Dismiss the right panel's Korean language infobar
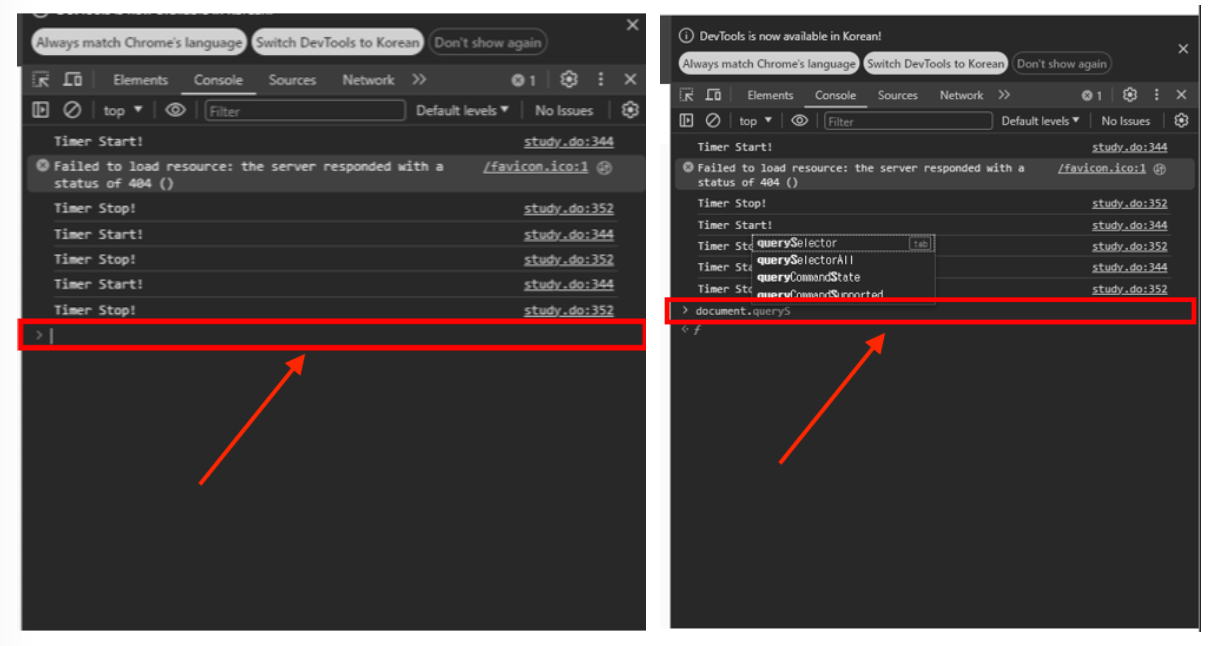This screenshot has height=646, width=1216. 1183,49
